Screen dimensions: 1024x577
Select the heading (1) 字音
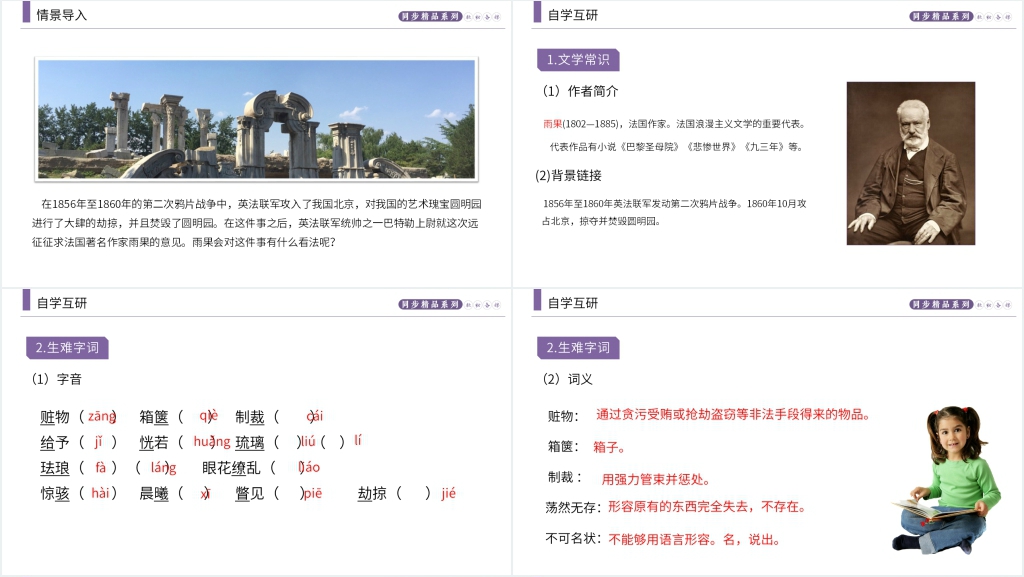[57, 379]
